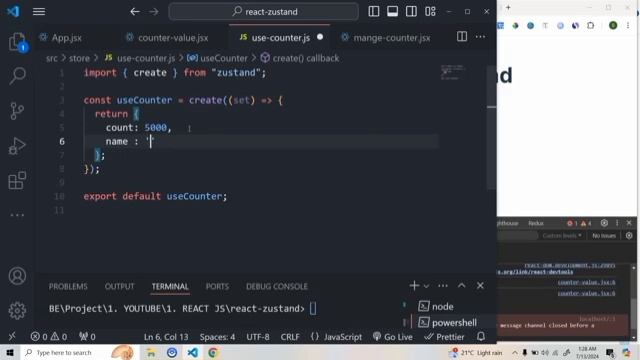Open Source Control view
This screenshot has height=360, width=640.
(17, 111)
